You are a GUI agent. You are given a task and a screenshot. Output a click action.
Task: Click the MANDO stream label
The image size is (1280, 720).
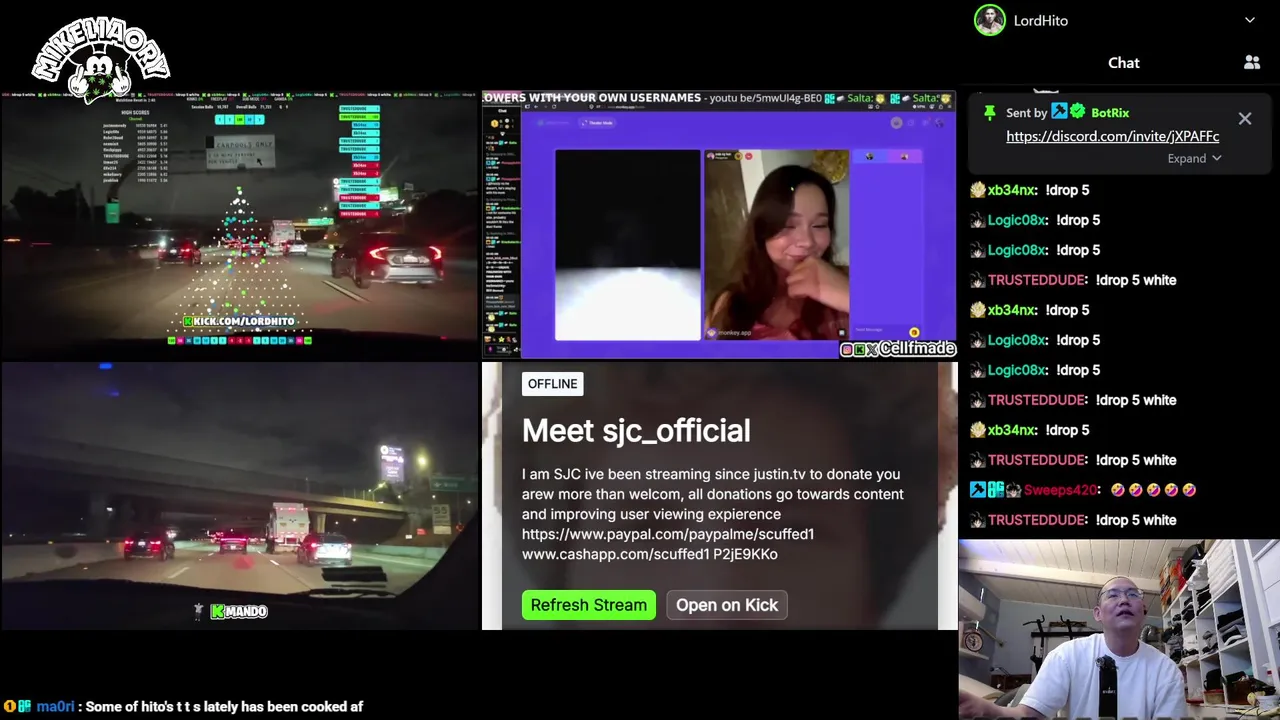239,611
